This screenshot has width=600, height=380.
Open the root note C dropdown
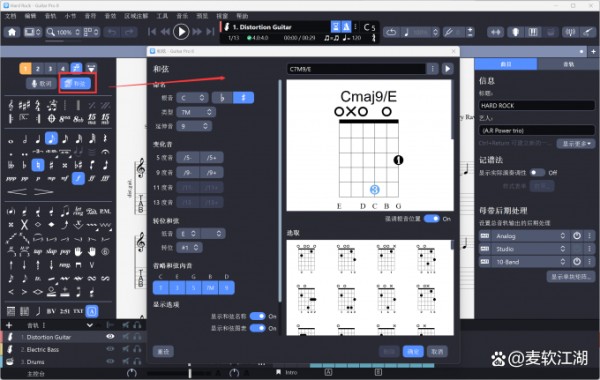(x=192, y=98)
